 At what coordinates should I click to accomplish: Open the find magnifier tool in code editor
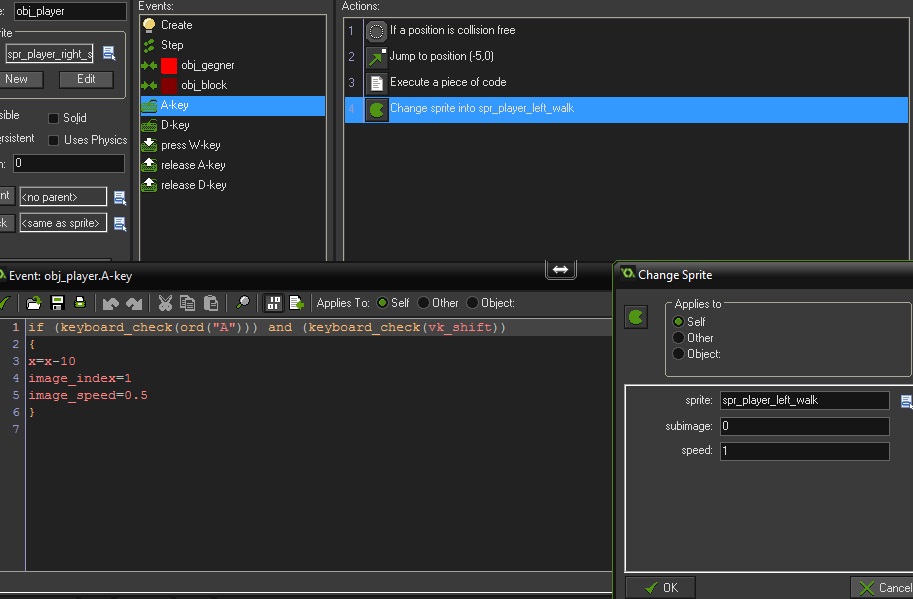click(x=242, y=303)
